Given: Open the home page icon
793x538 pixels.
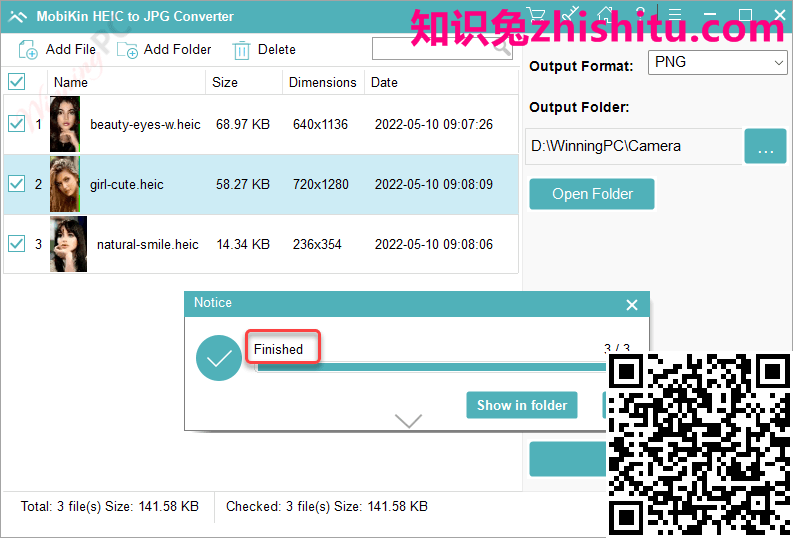Looking at the screenshot, I should [605, 15].
